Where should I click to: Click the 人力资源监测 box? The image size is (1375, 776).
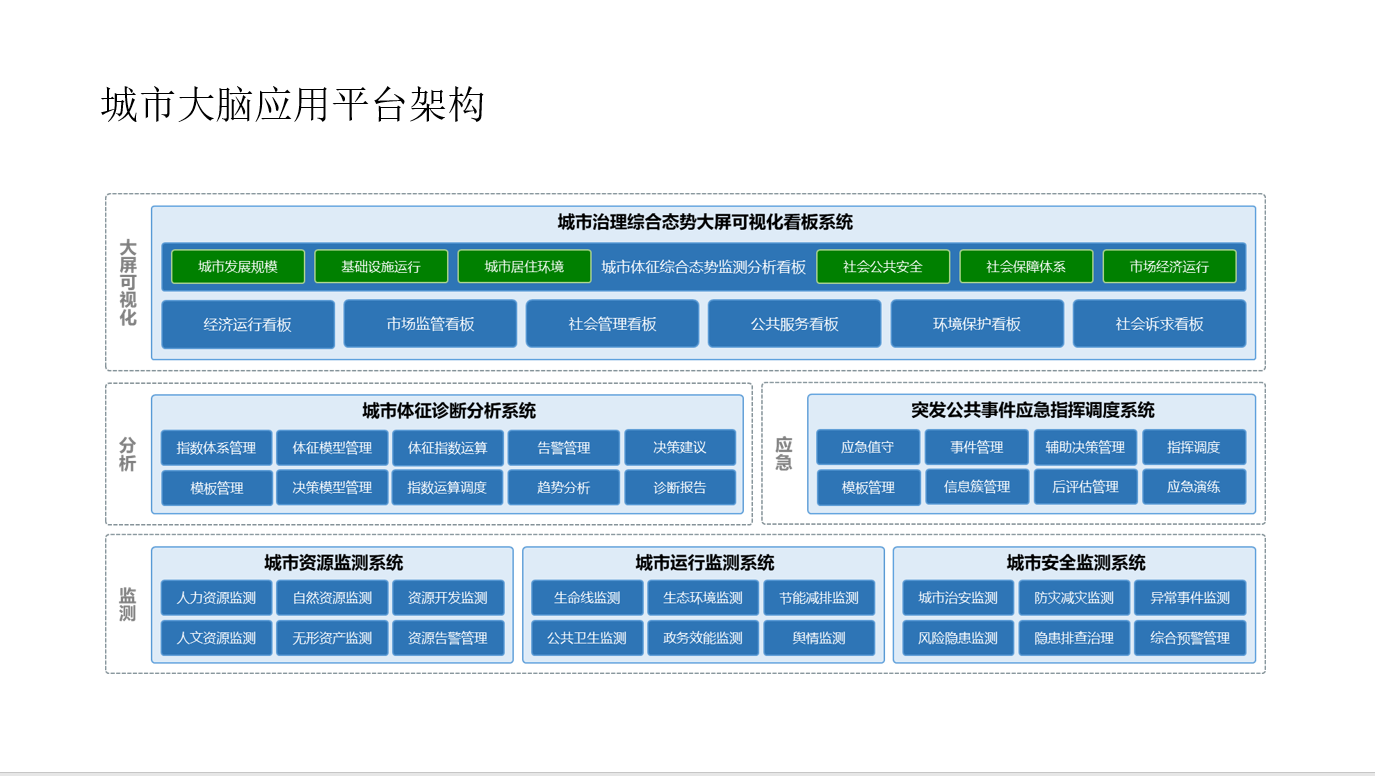tap(217, 598)
